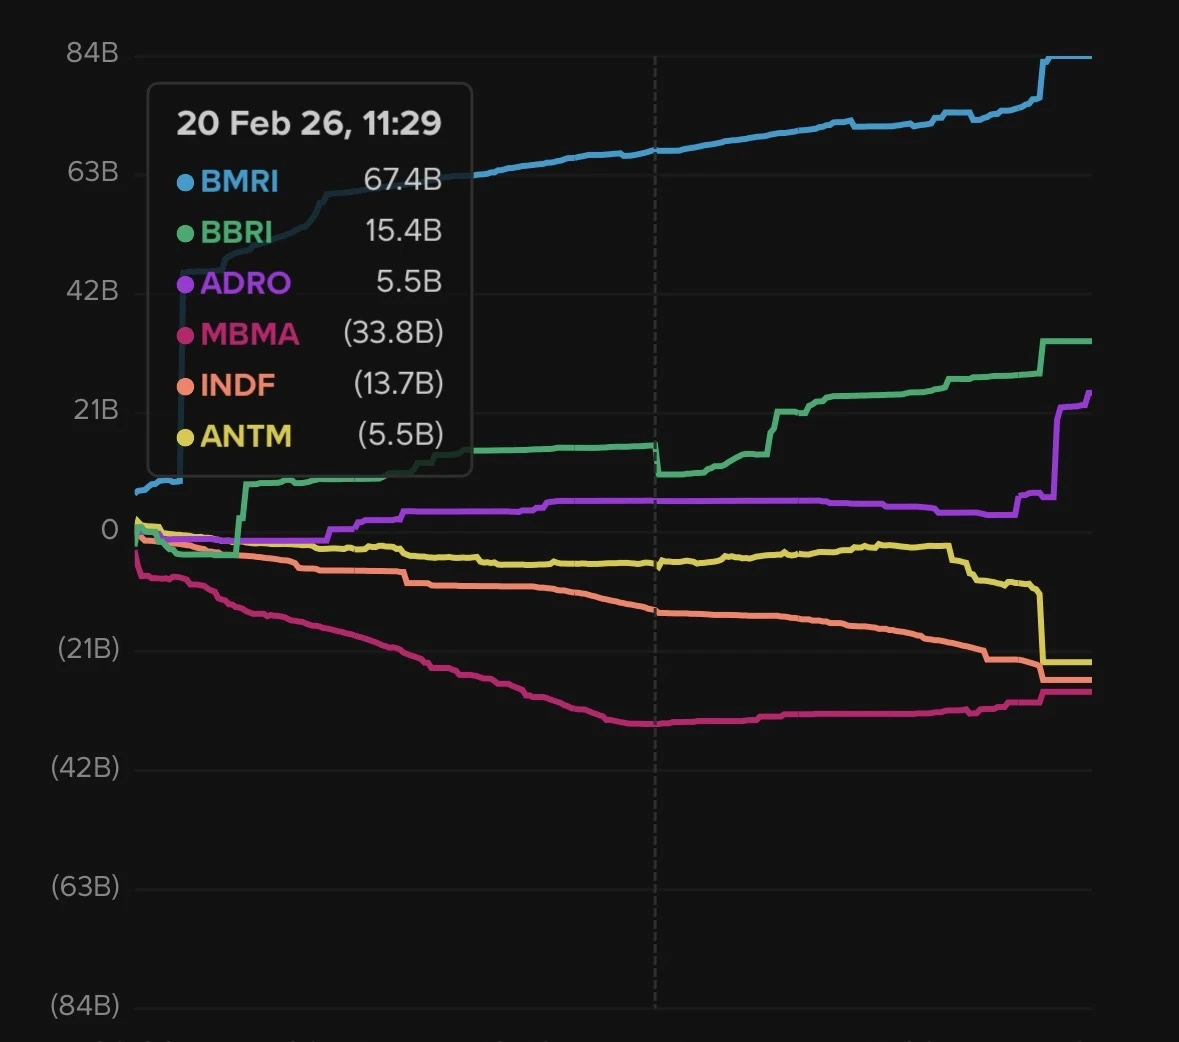Open the BMRI ticker label
1179x1042 pixels.
tap(239, 181)
